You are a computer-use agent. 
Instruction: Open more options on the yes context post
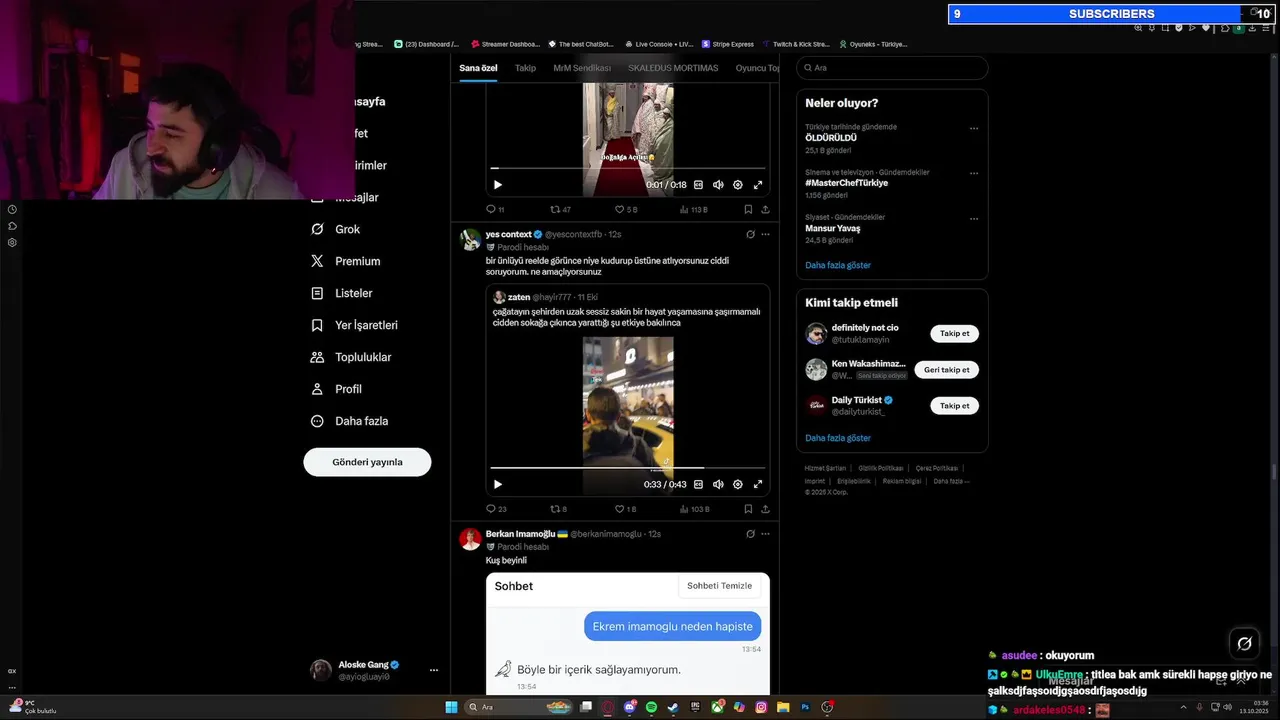765,234
